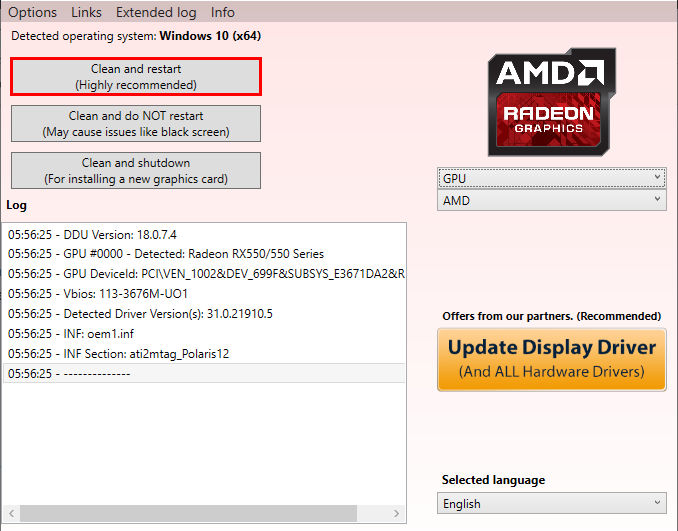Screen dimensions: 678x531
Task: Click the log scrollbar's right arrow
Action: (x=398, y=514)
